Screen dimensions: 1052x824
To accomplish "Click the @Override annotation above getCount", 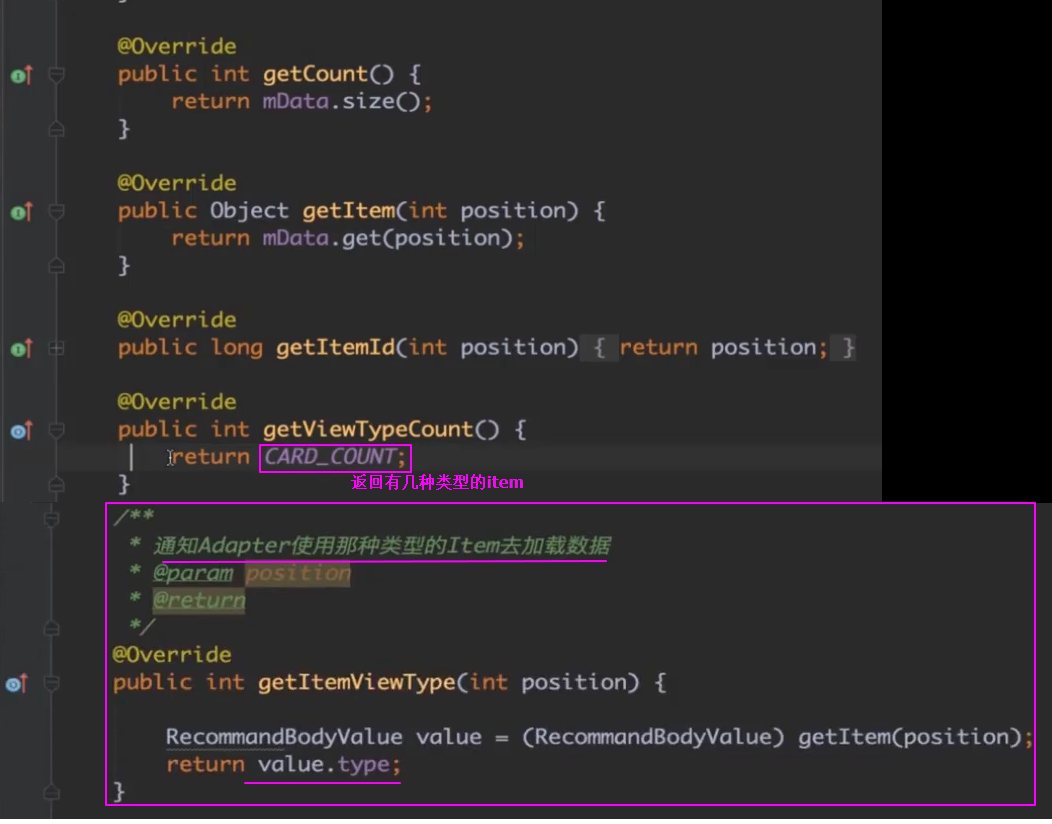I will point(176,46).
